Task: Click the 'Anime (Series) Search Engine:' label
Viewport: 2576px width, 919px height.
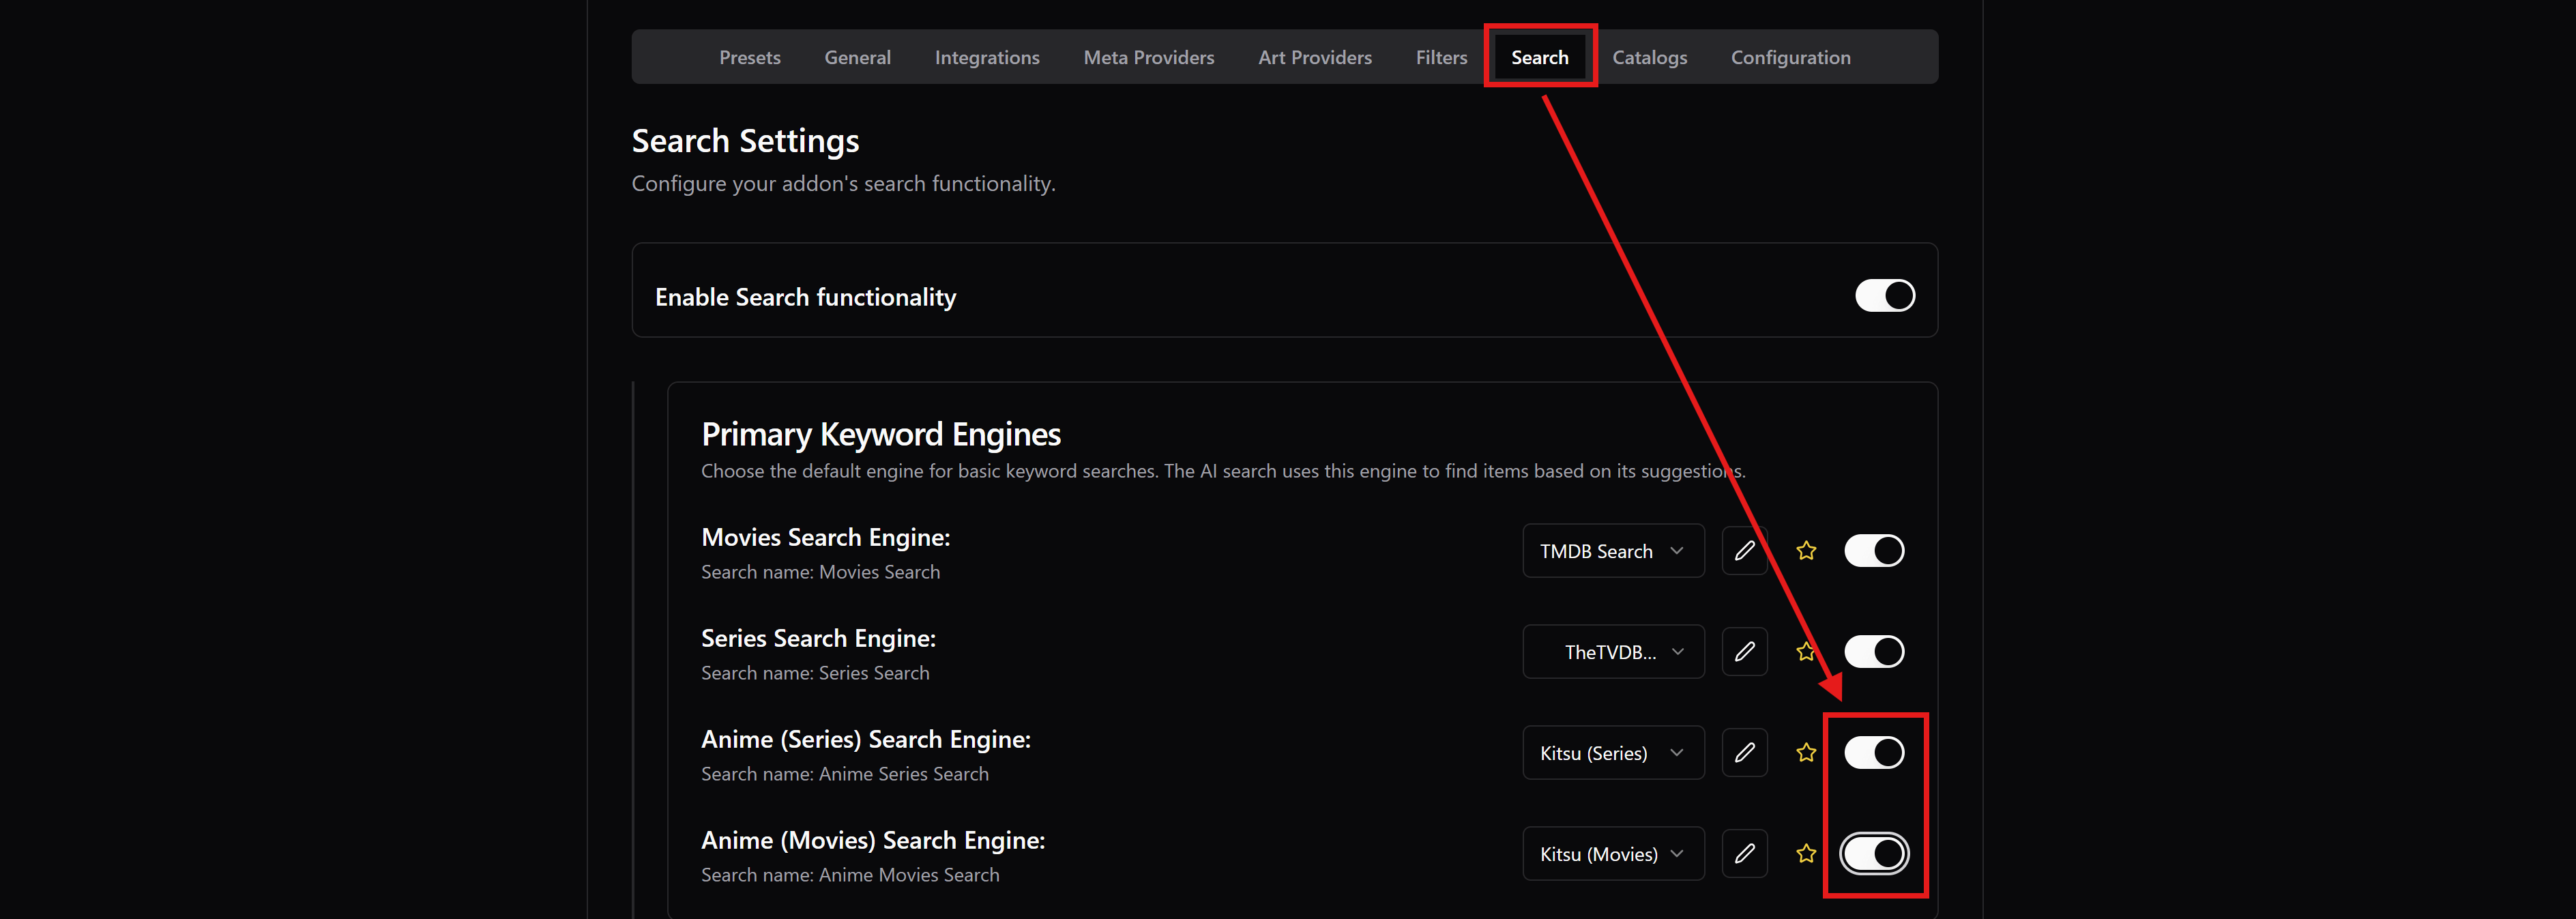Action: (866, 739)
